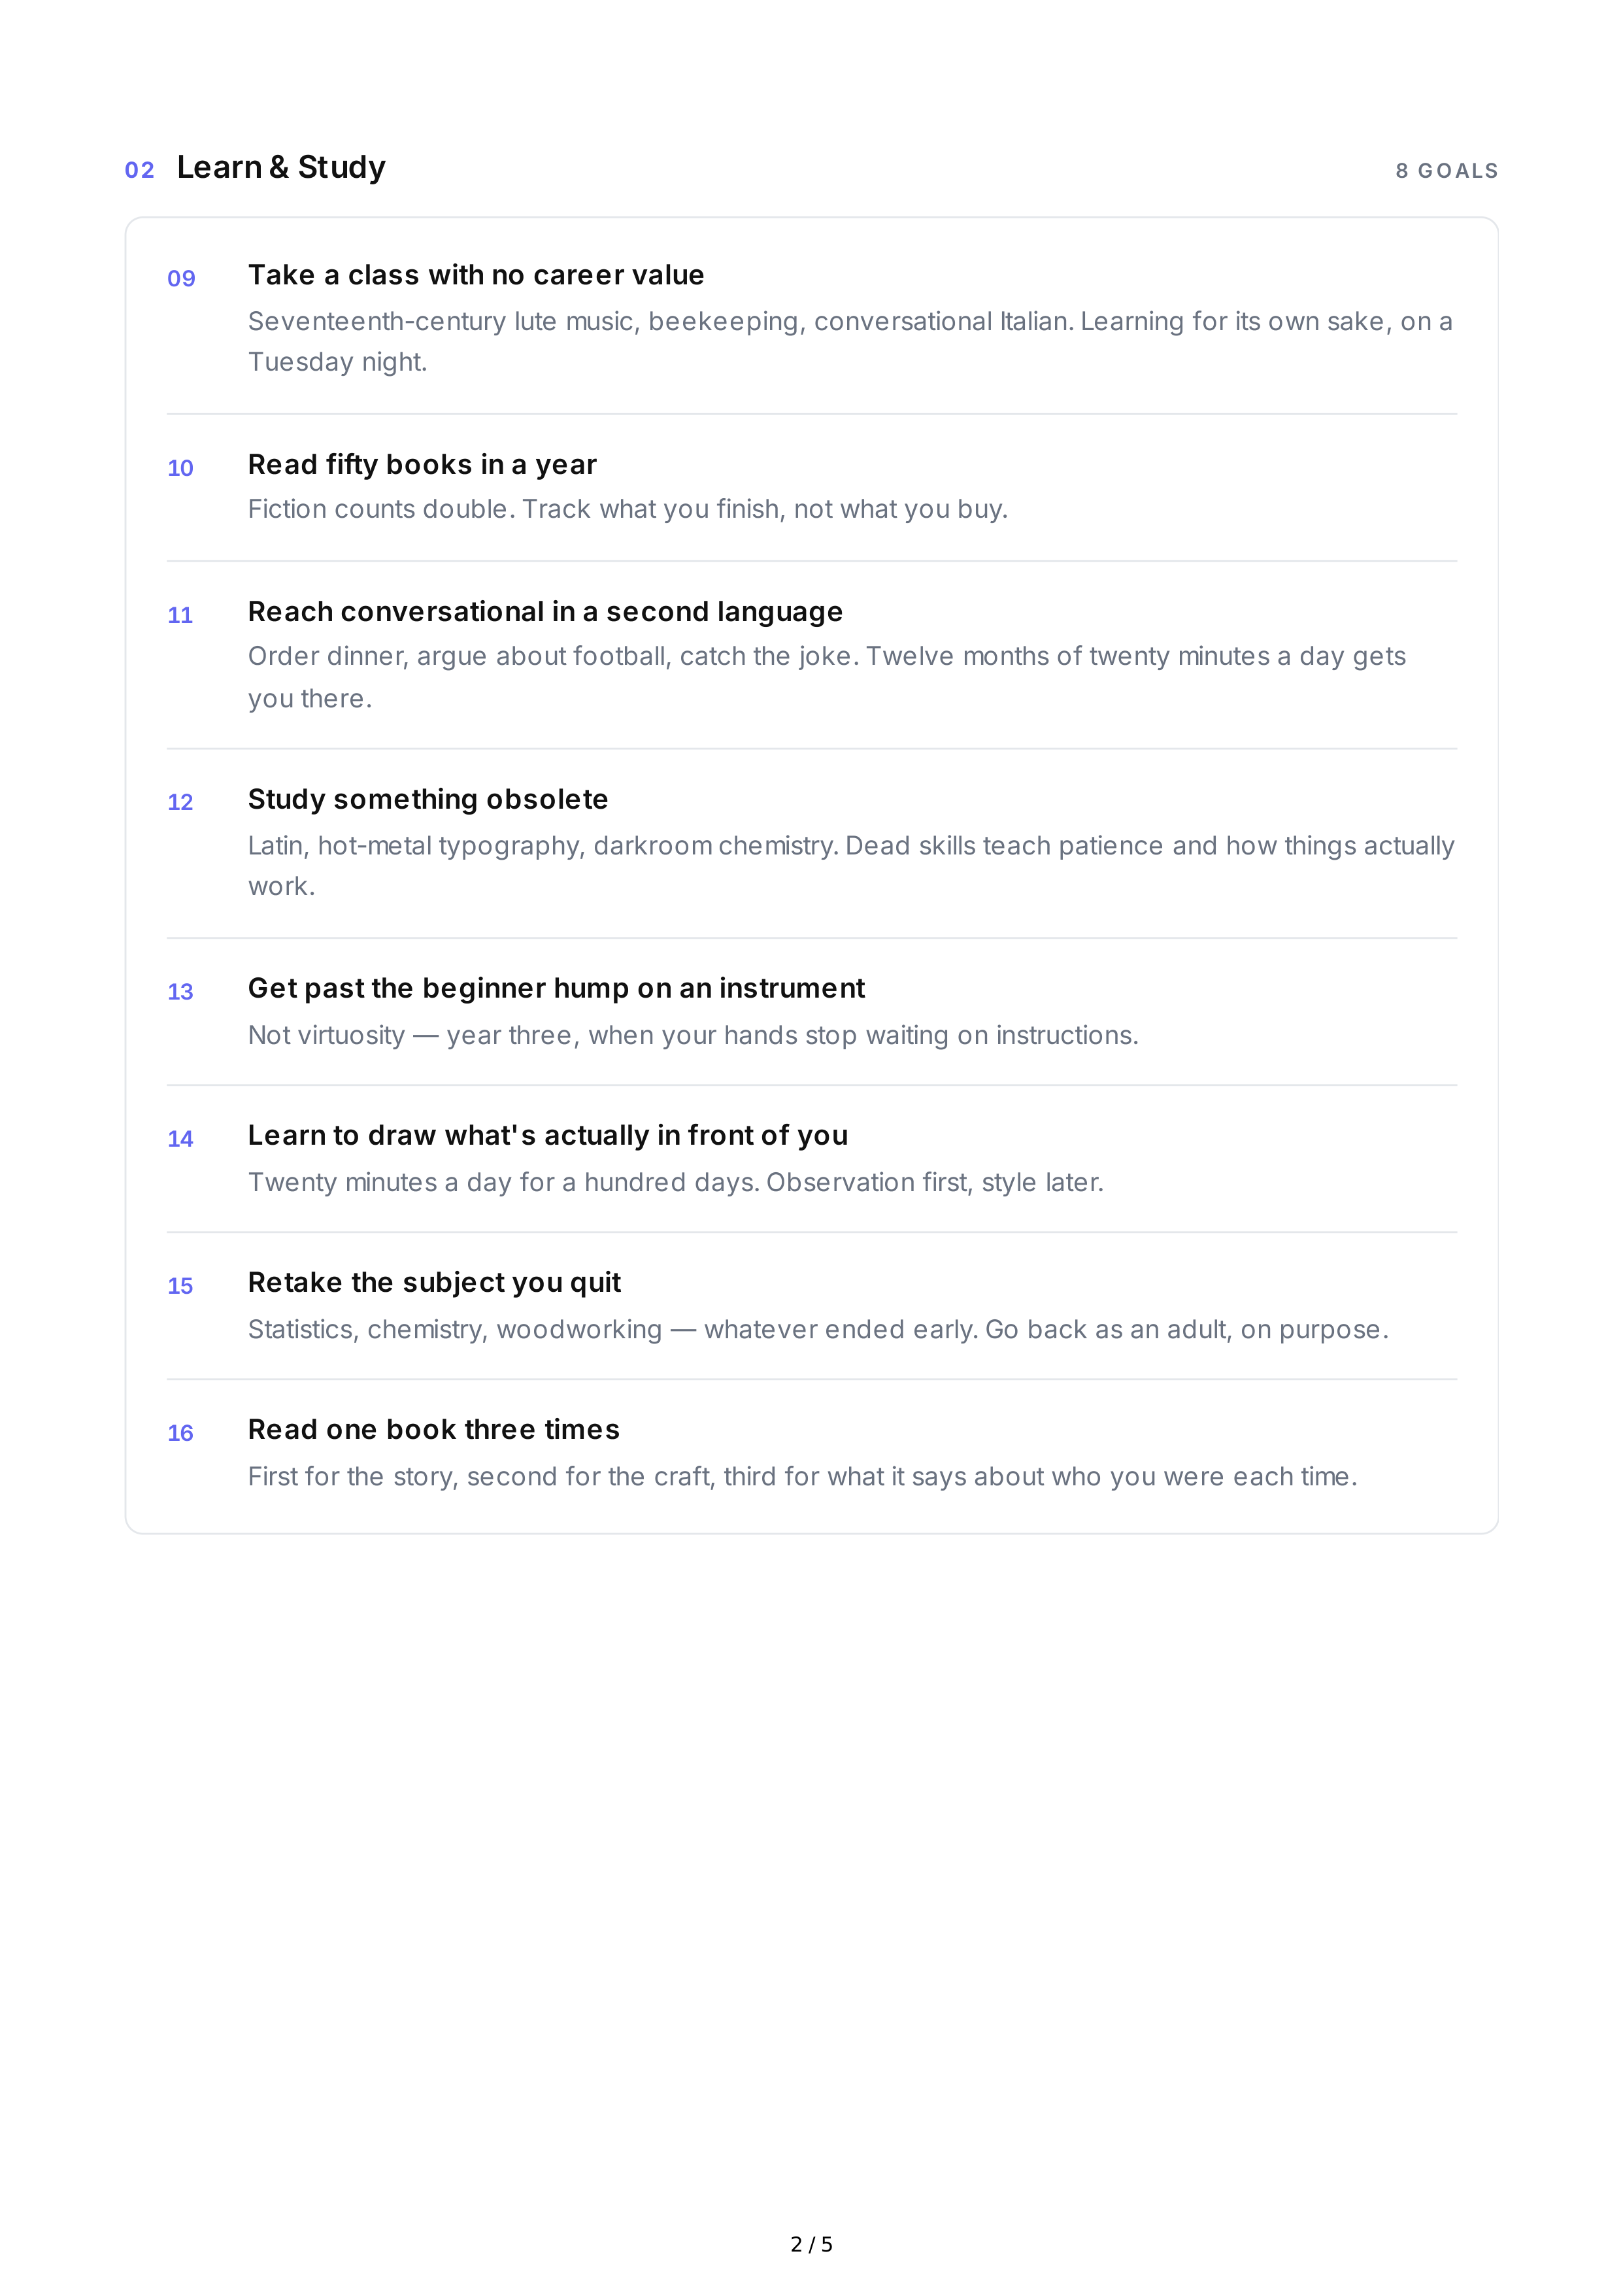The height and width of the screenshot is (2296, 1623).
Task: Click description 'Fiction counts double. Track what you finish'
Action: click(x=628, y=509)
